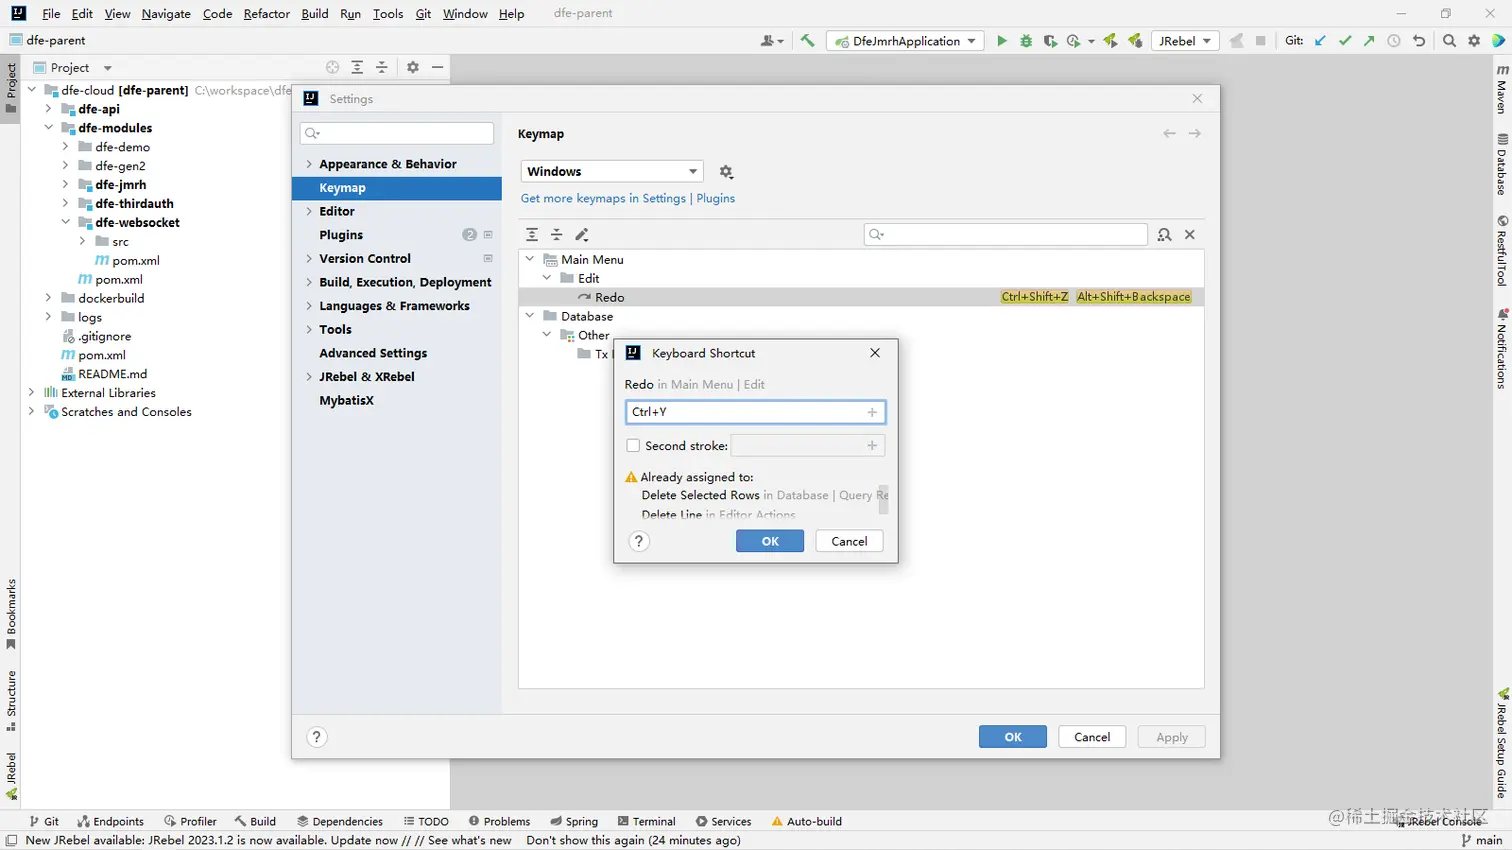
Task: Click main branch in status bar
Action: click(x=1482, y=841)
